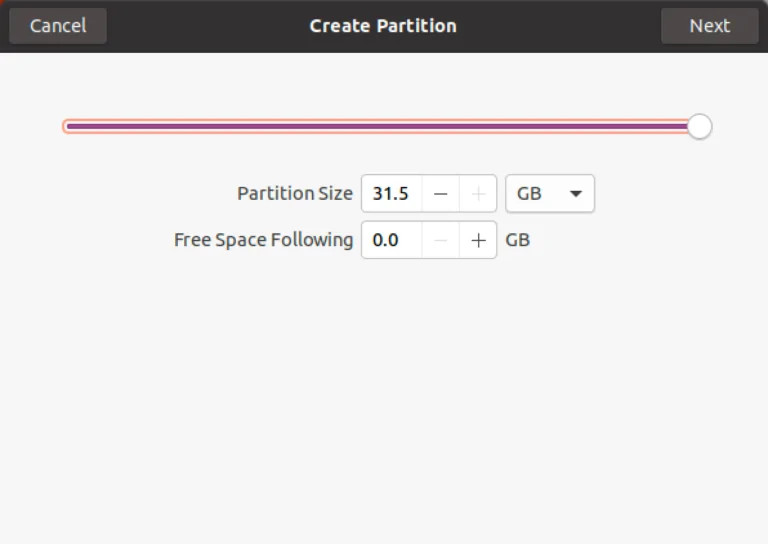Viewport: 768px width, 544px height.
Task: Decrease Free Space Following with minus button
Action: click(x=441, y=240)
